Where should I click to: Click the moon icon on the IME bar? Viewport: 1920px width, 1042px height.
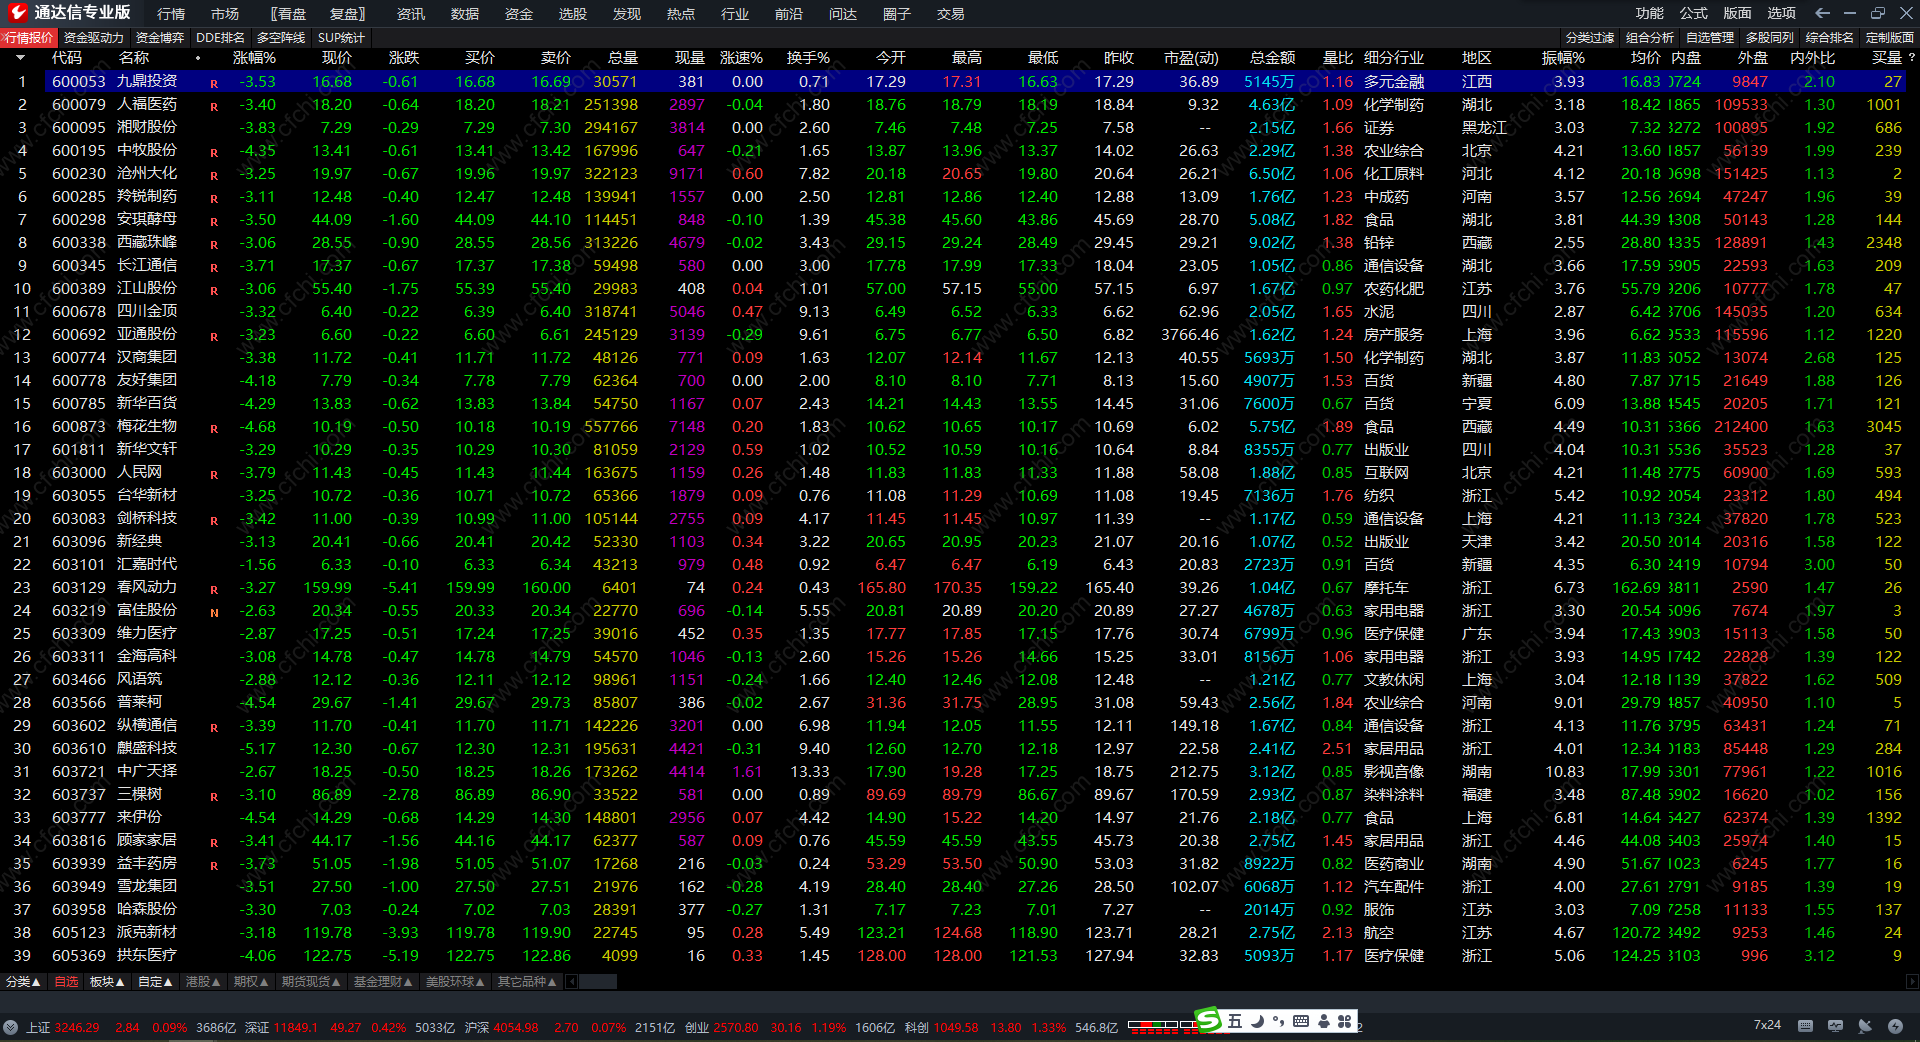(x=1257, y=1021)
